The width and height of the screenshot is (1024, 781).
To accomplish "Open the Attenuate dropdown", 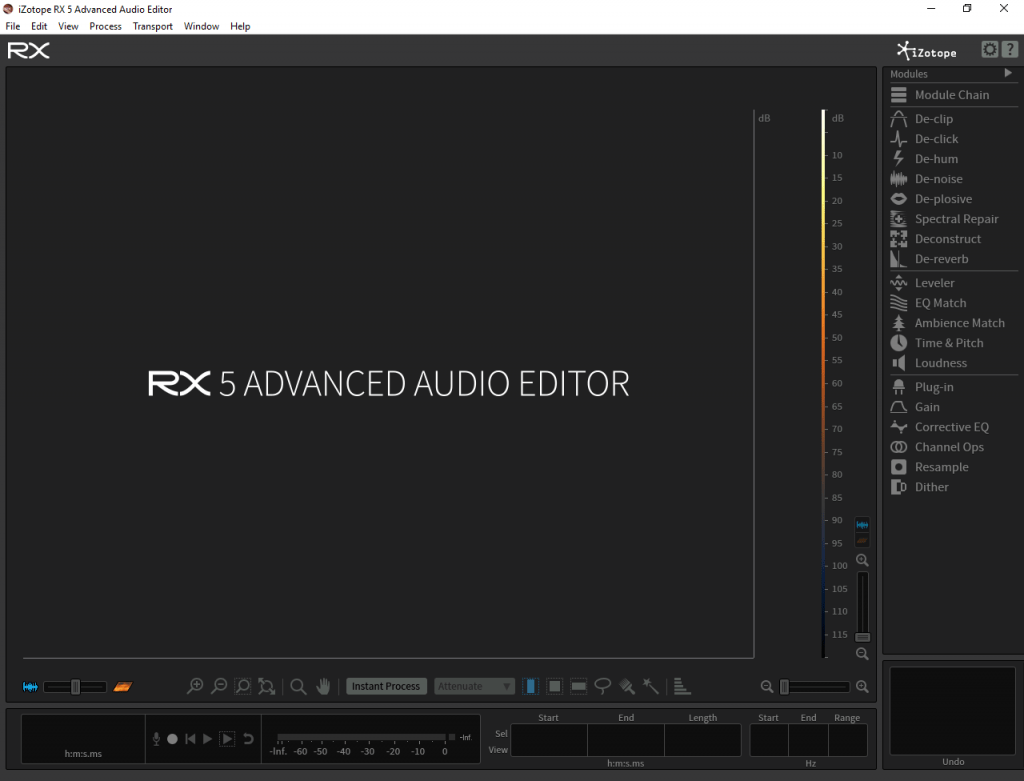I will (475, 686).
